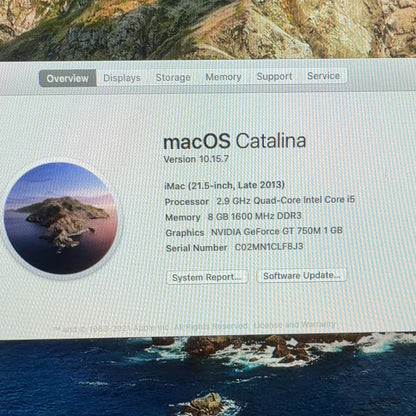Switch to the Displays tab
The image size is (416, 416).
pyautogui.click(x=122, y=78)
